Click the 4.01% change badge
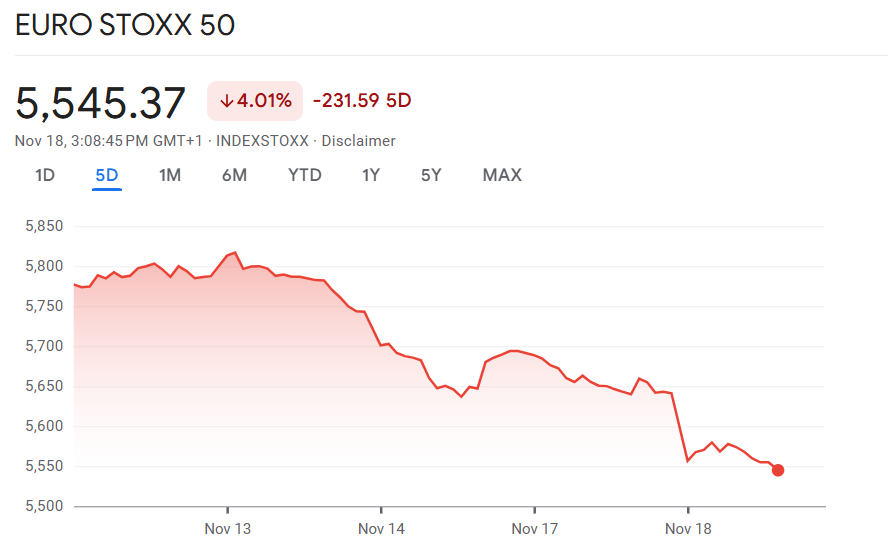The height and width of the screenshot is (545, 888). [254, 101]
